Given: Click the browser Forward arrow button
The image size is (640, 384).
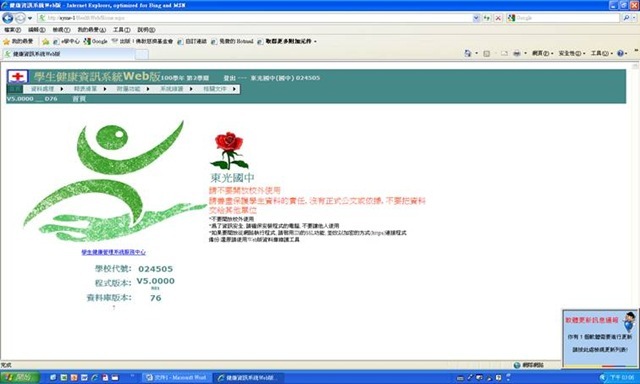Looking at the screenshot, I should tap(20, 18).
